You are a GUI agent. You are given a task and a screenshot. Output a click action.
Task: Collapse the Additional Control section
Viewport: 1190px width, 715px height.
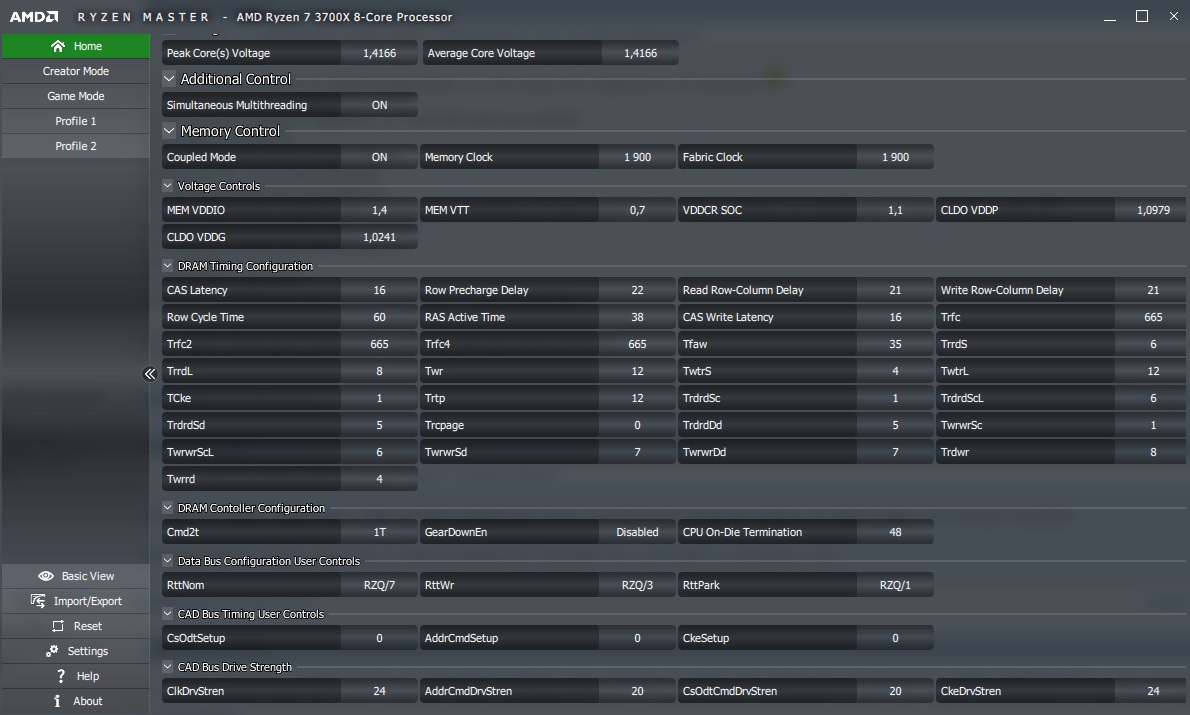(x=168, y=78)
